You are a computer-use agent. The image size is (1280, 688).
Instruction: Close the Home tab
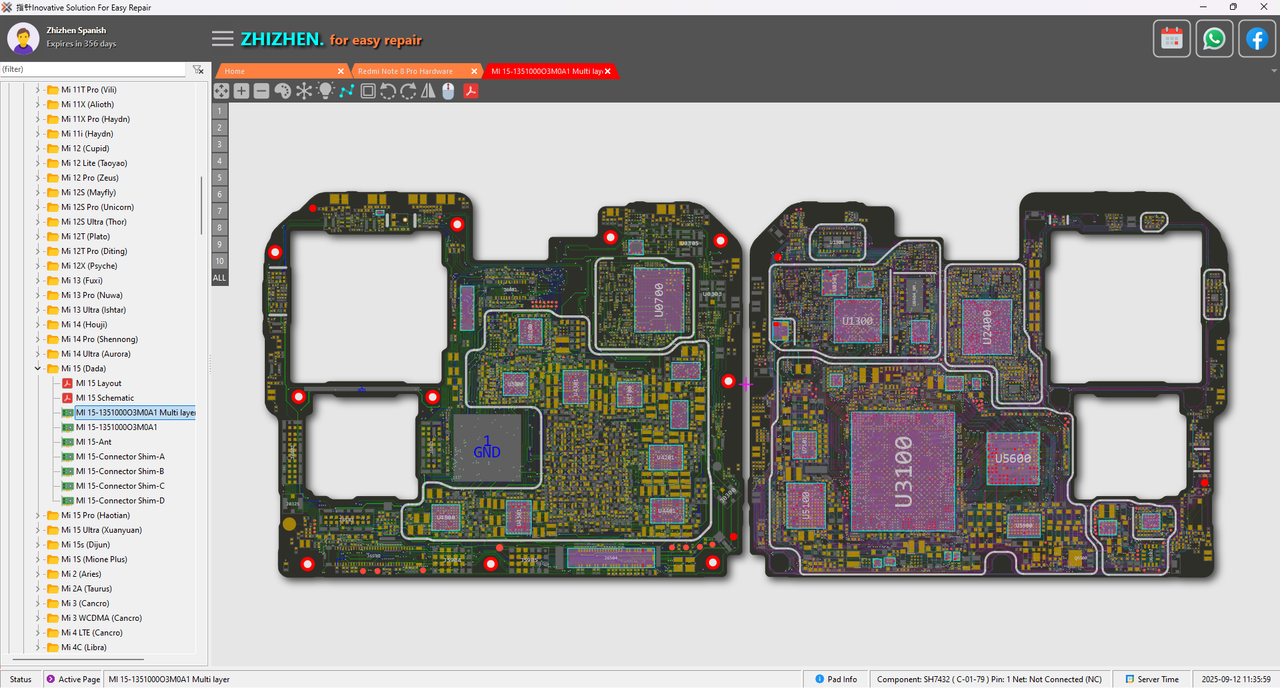(341, 71)
